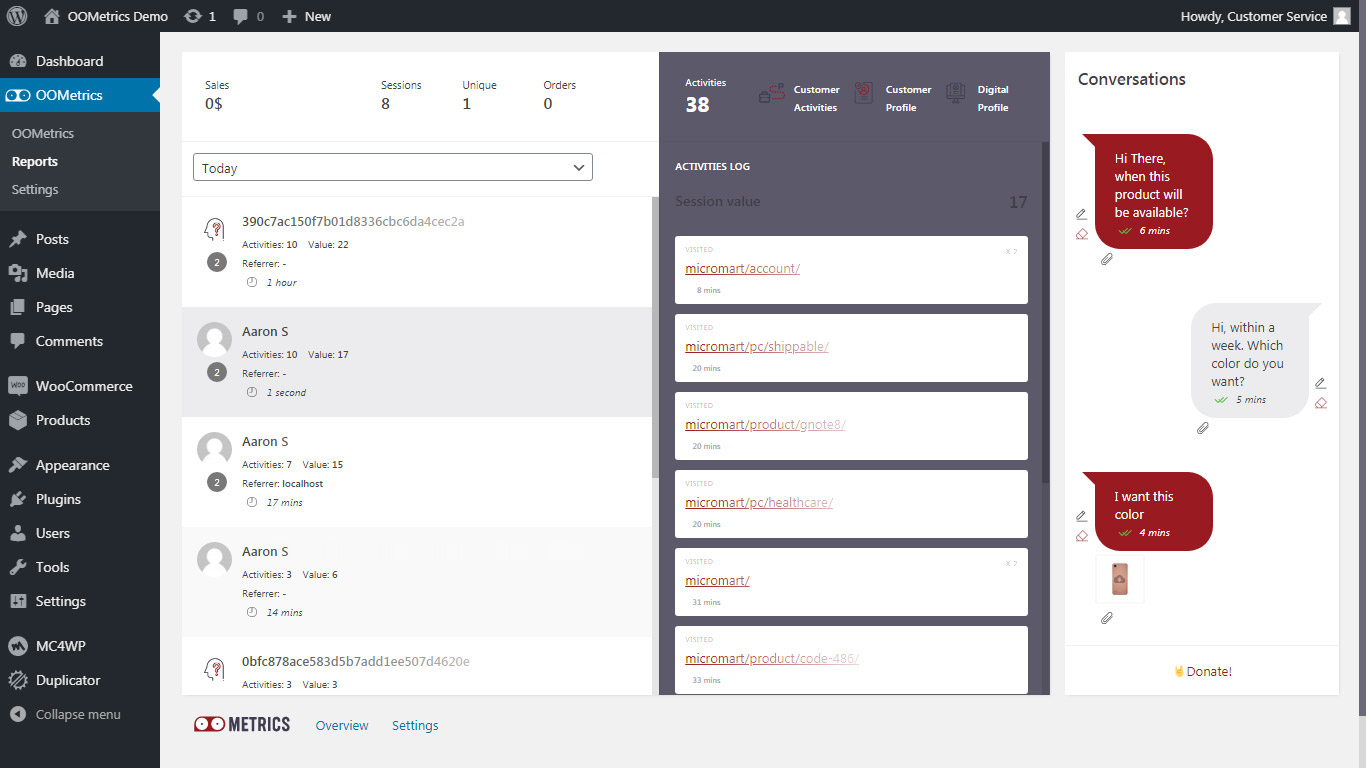
Task: Click the Tools wrench icon
Action: pyautogui.click(x=18, y=567)
